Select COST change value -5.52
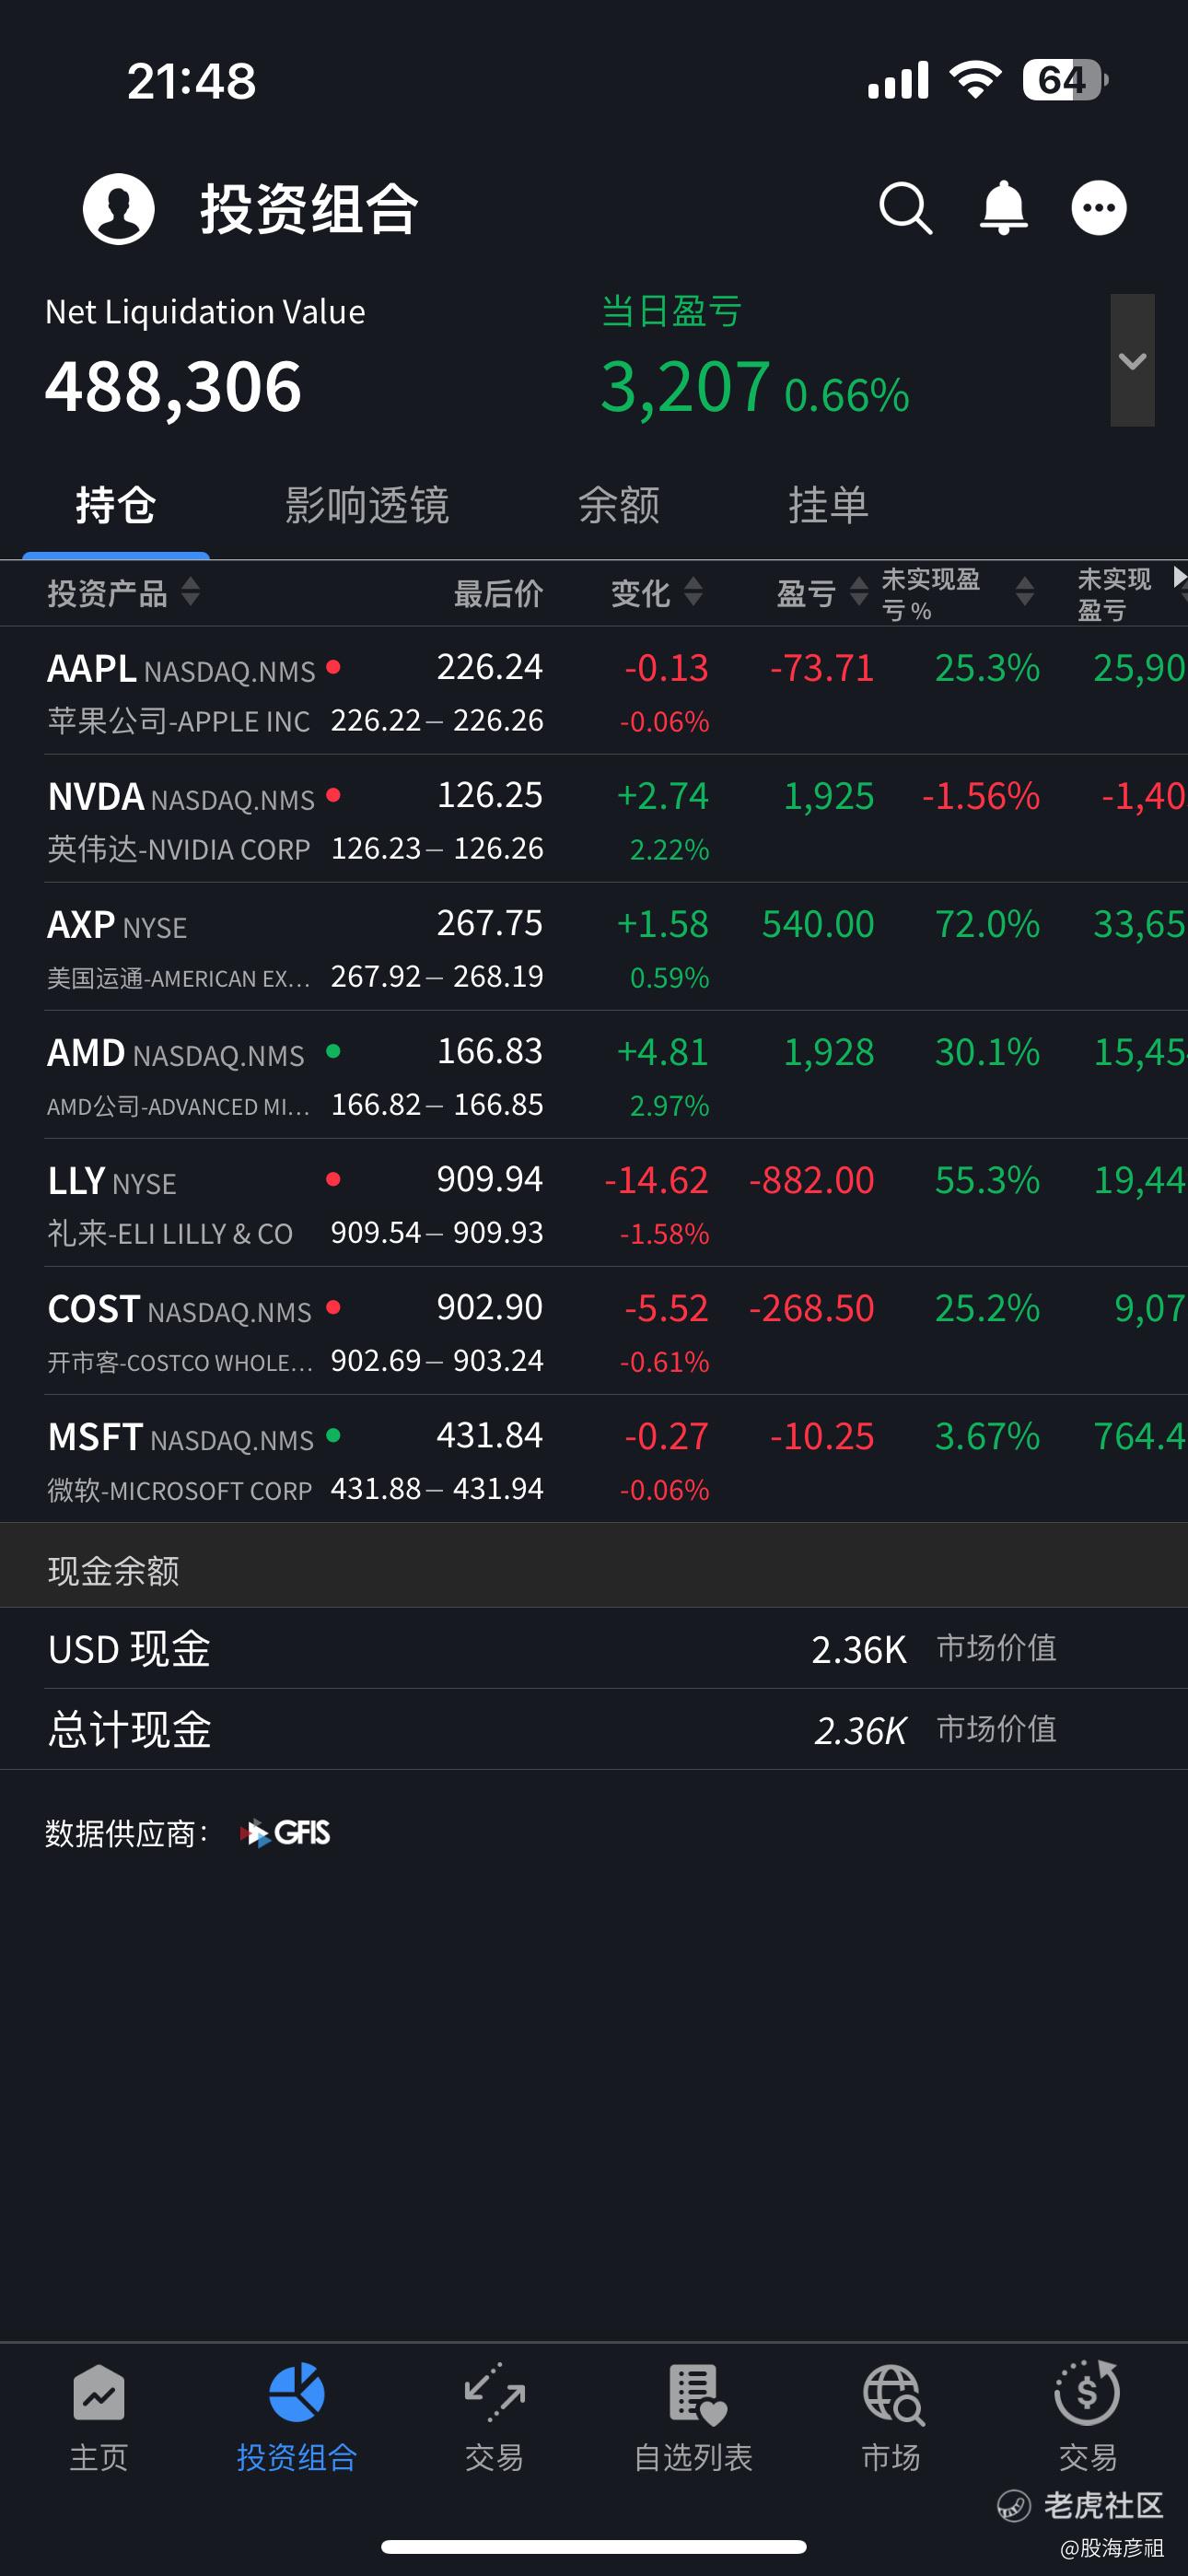This screenshot has width=1188, height=2576. click(x=666, y=1308)
